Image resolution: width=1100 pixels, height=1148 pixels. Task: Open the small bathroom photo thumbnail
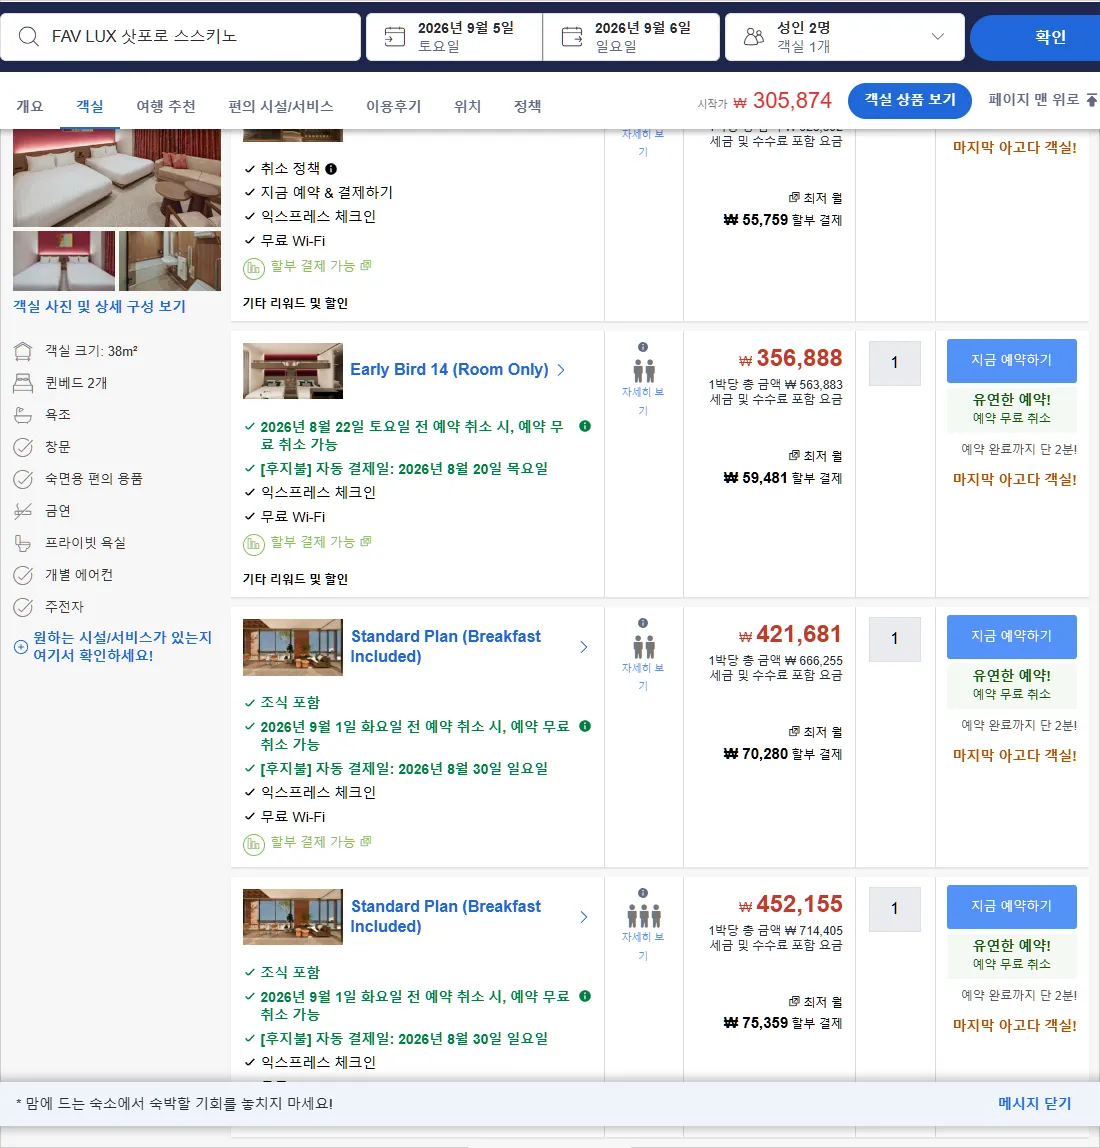tap(170, 261)
